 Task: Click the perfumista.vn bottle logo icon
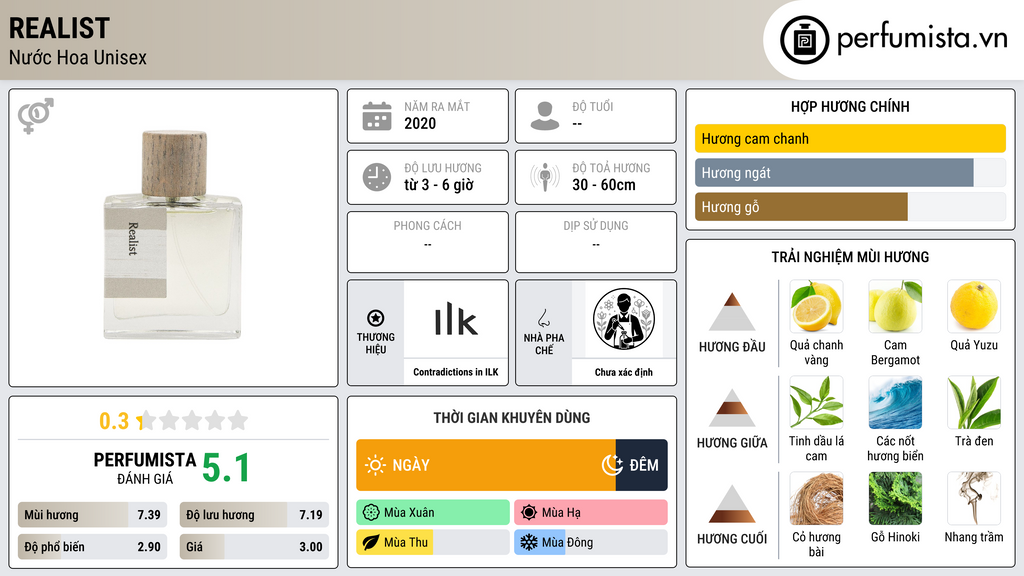pos(804,40)
